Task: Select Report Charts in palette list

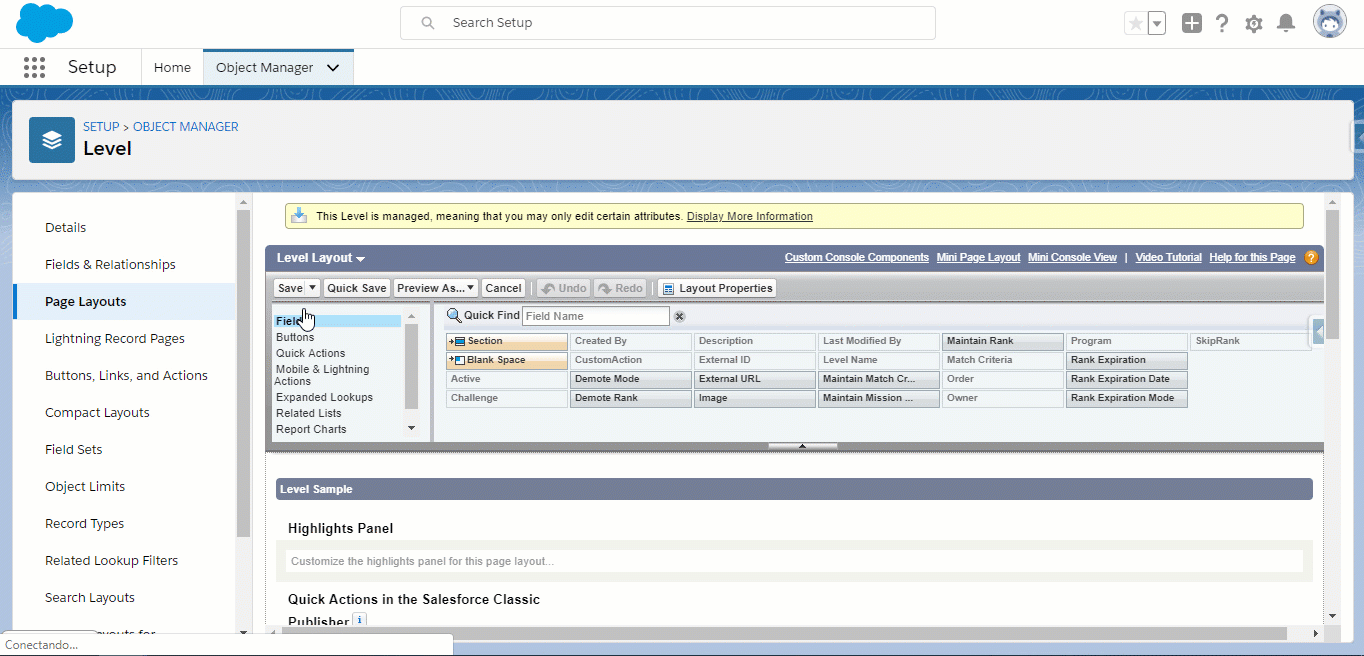Action: coord(311,429)
